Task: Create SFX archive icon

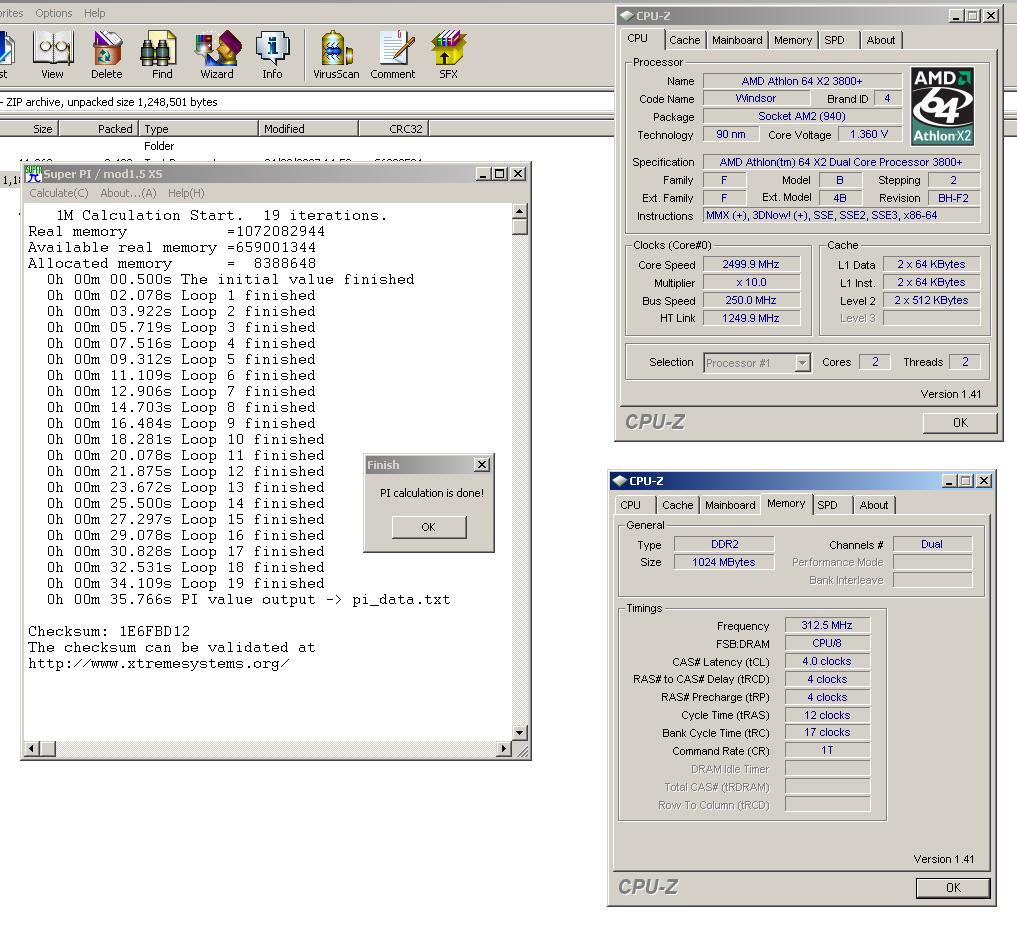Action: pyautogui.click(x=448, y=54)
